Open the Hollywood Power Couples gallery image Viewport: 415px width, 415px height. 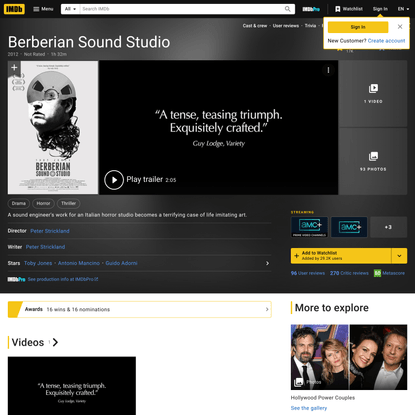pyautogui.click(x=349, y=357)
